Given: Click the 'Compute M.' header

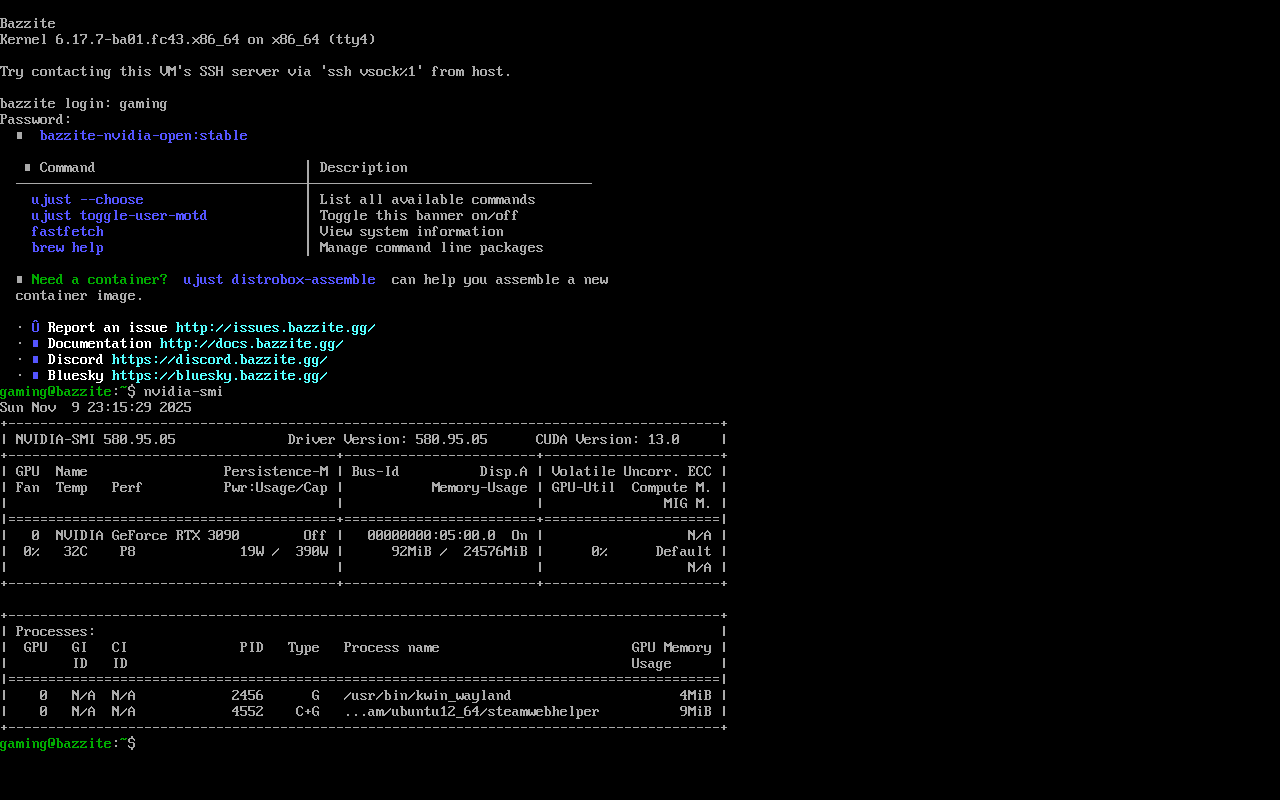Looking at the screenshot, I should point(672,487).
